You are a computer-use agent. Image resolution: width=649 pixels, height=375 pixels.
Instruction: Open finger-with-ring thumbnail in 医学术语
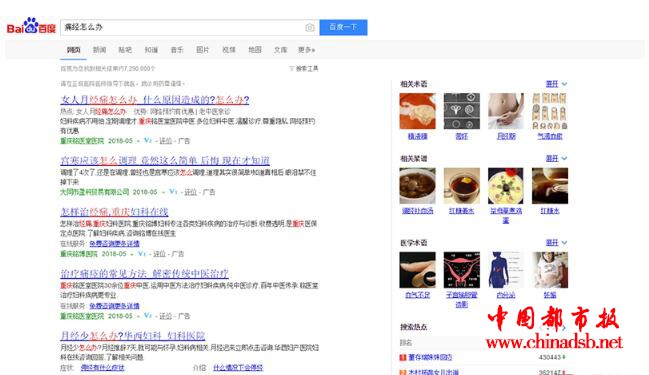point(417,270)
